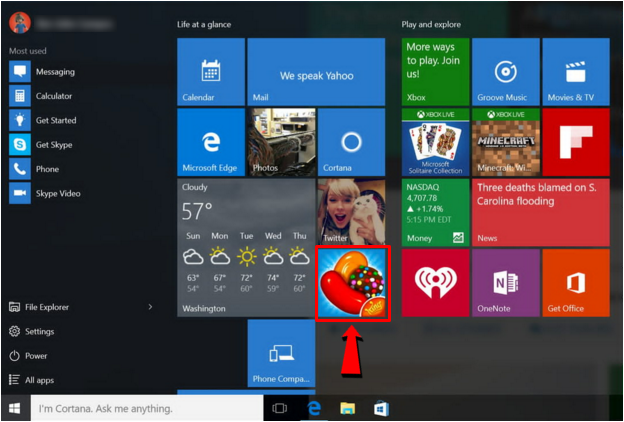Open the Weather tile for Washington

(x=245, y=248)
